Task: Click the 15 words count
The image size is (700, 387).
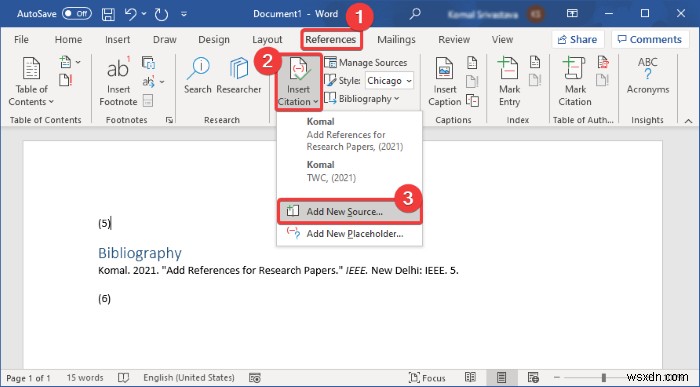Action: pos(85,378)
